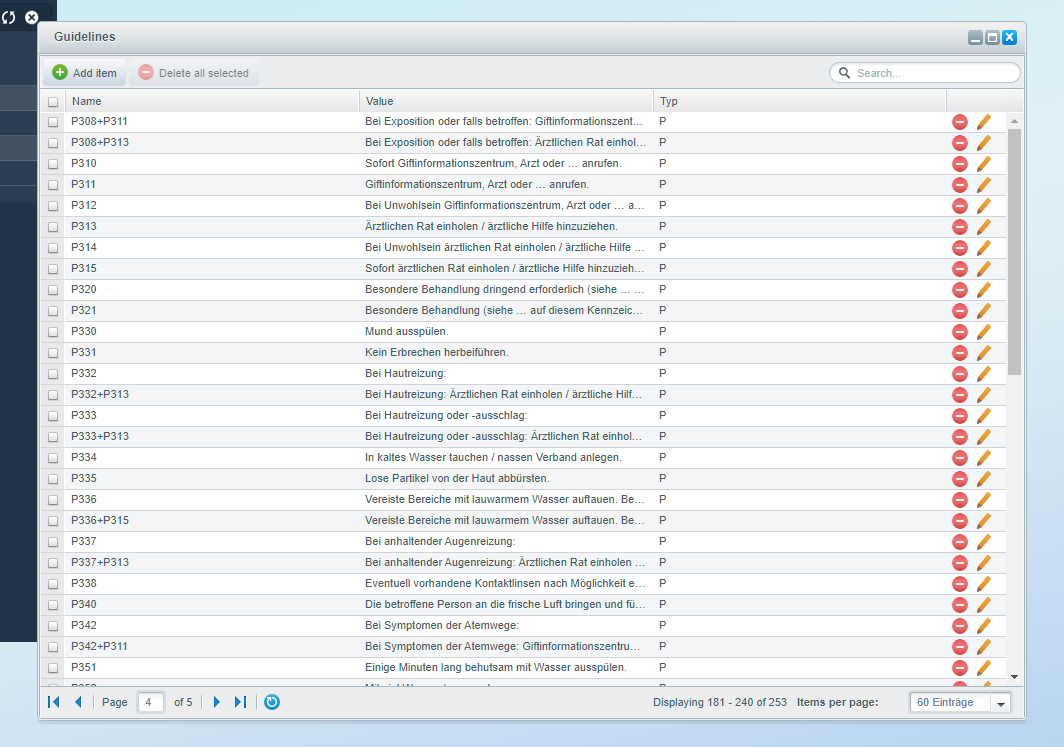Select all rows via header checkbox

click(x=53, y=102)
